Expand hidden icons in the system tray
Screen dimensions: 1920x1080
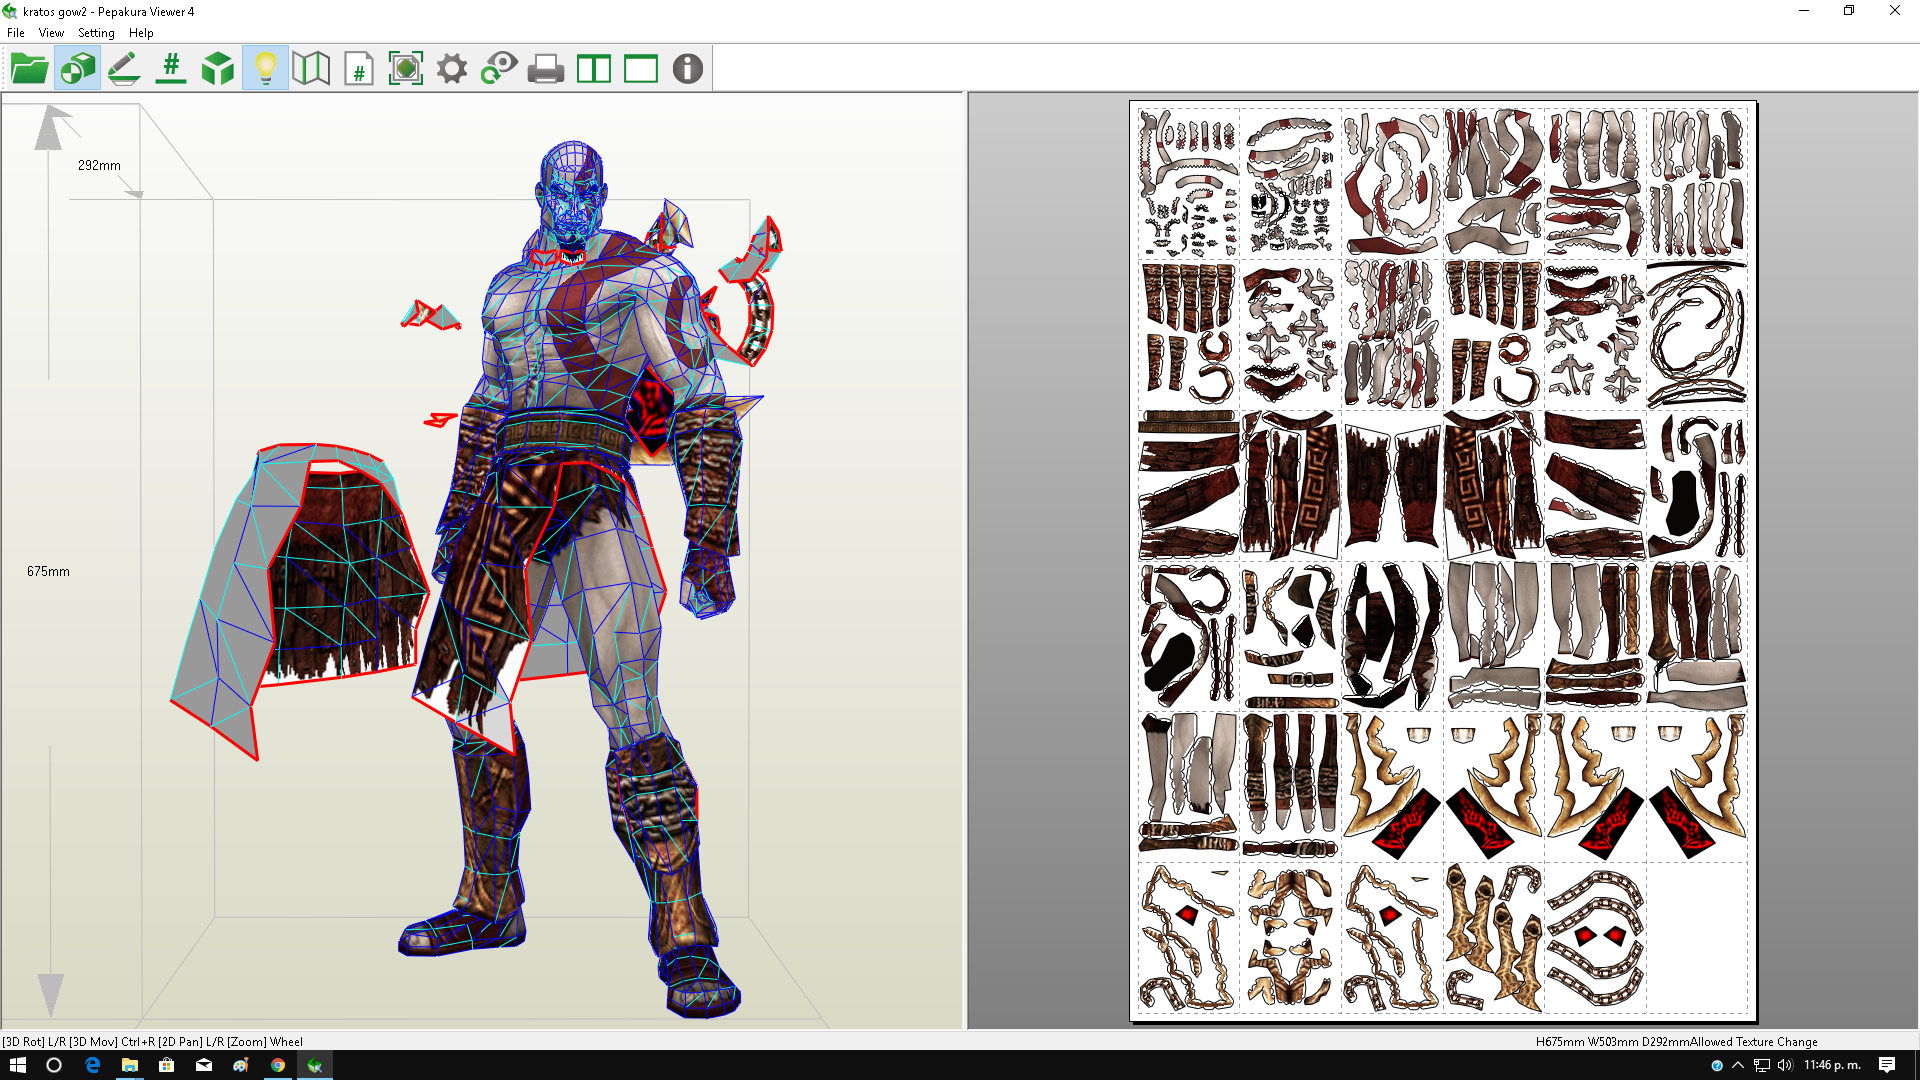[x=1736, y=1063]
